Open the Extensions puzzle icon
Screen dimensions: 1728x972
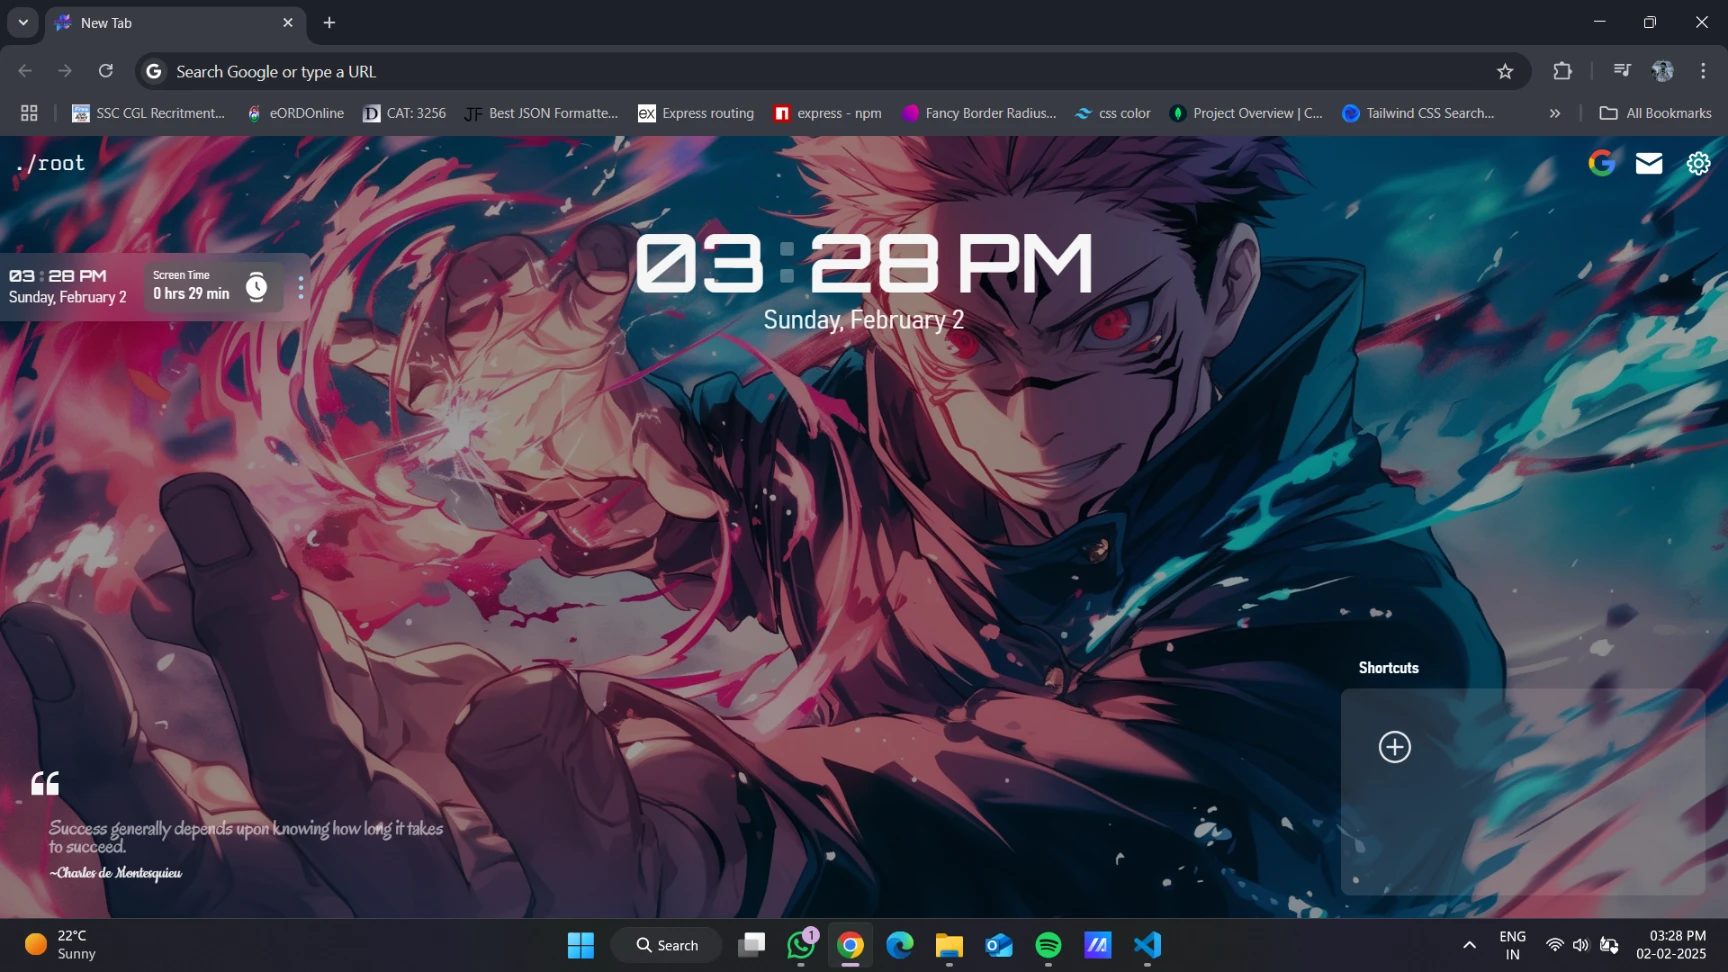(x=1562, y=71)
